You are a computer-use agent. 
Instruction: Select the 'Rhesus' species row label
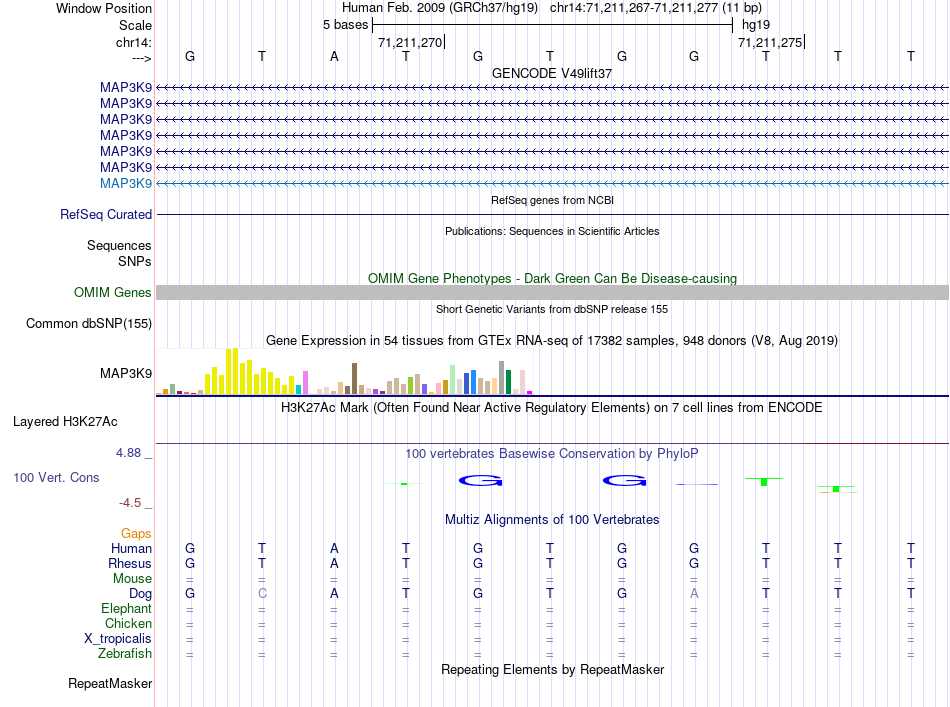(x=130, y=563)
